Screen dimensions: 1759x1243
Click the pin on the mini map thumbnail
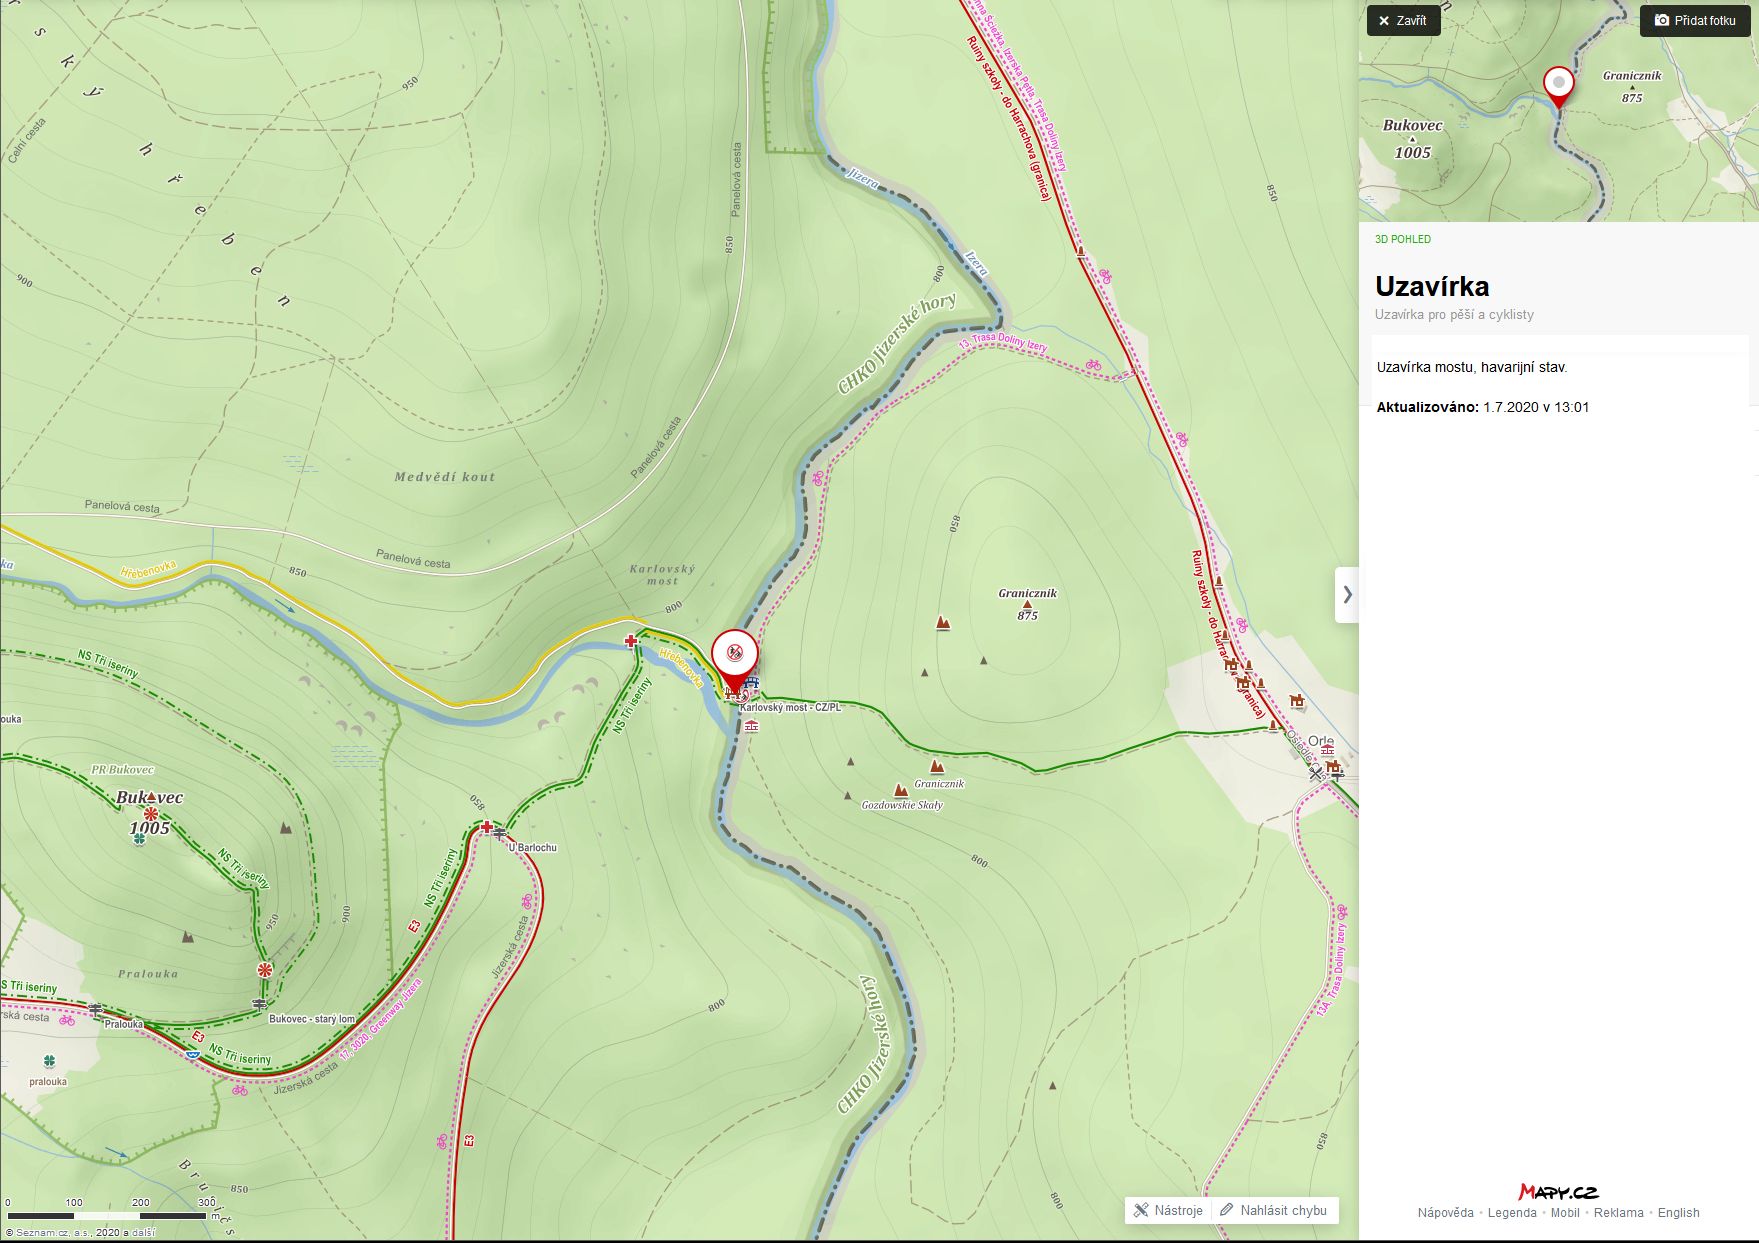(1558, 86)
